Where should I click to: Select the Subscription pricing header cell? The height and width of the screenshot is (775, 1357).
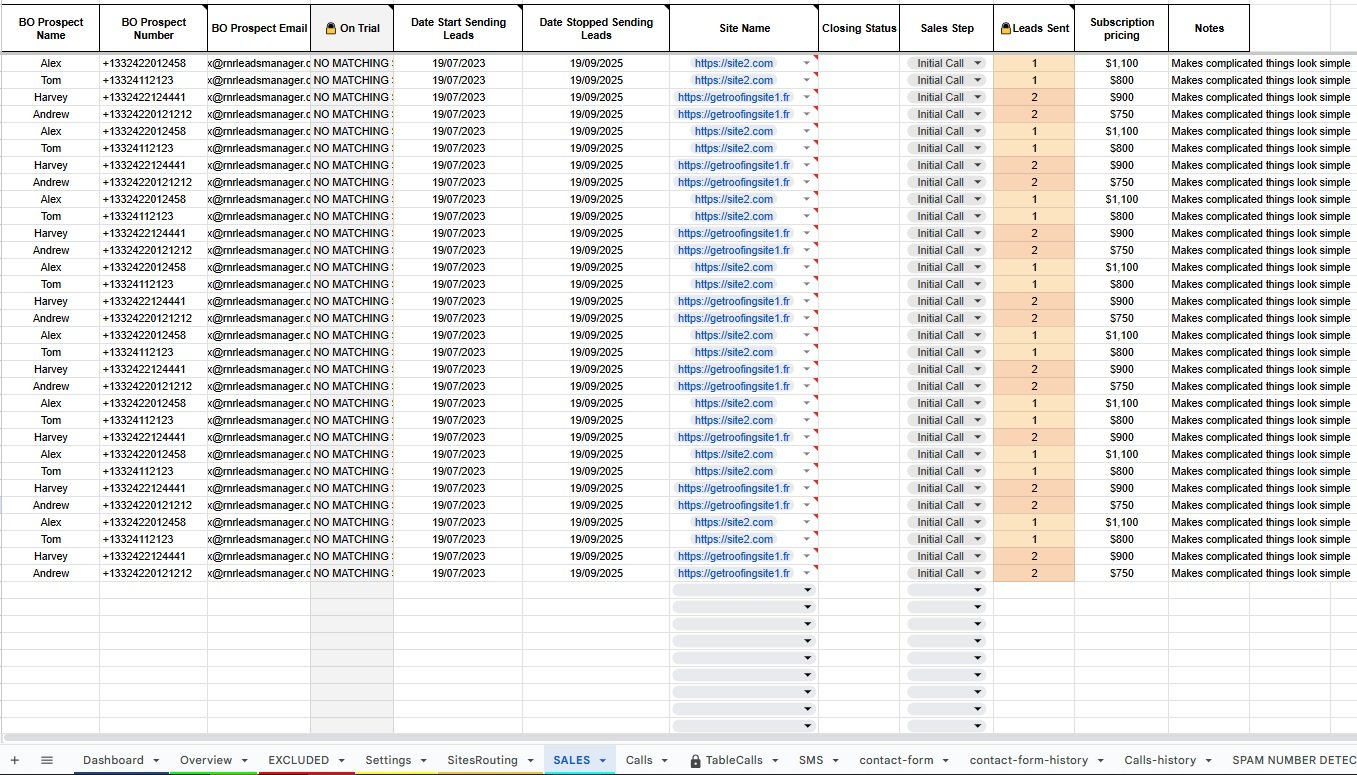pyautogui.click(x=1122, y=28)
